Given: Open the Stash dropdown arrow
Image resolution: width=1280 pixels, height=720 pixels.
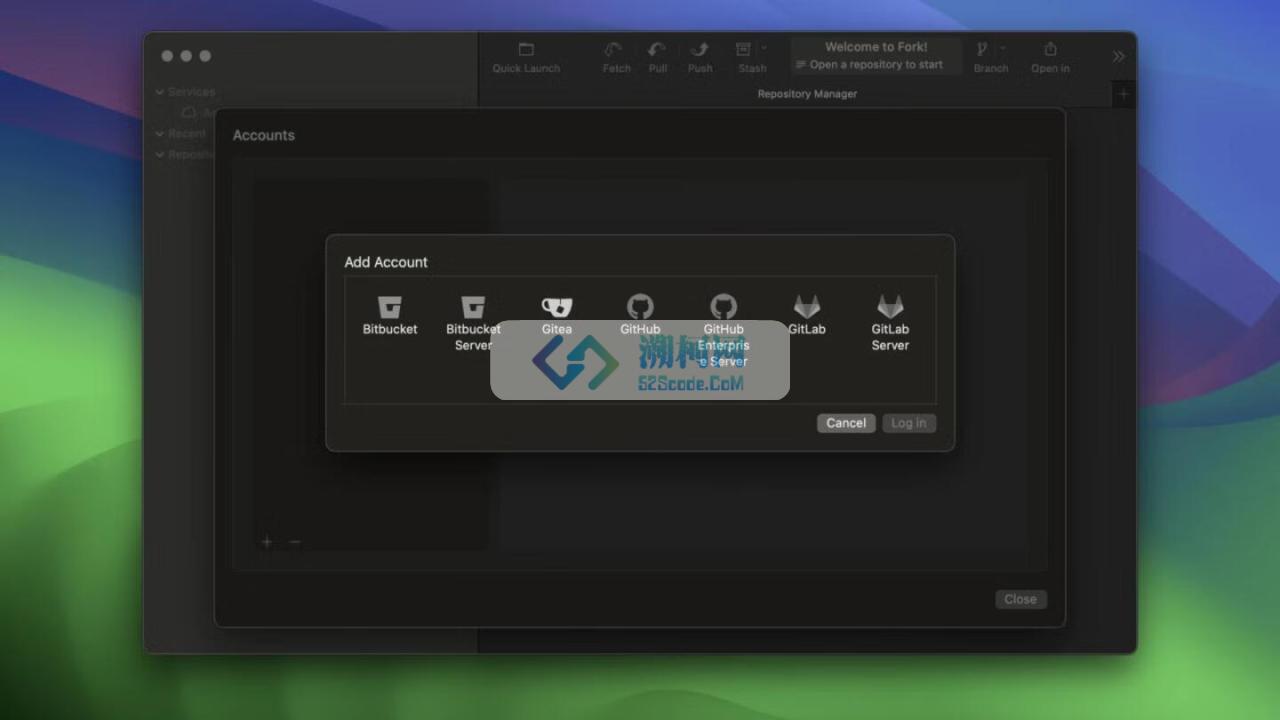Looking at the screenshot, I should [764, 48].
